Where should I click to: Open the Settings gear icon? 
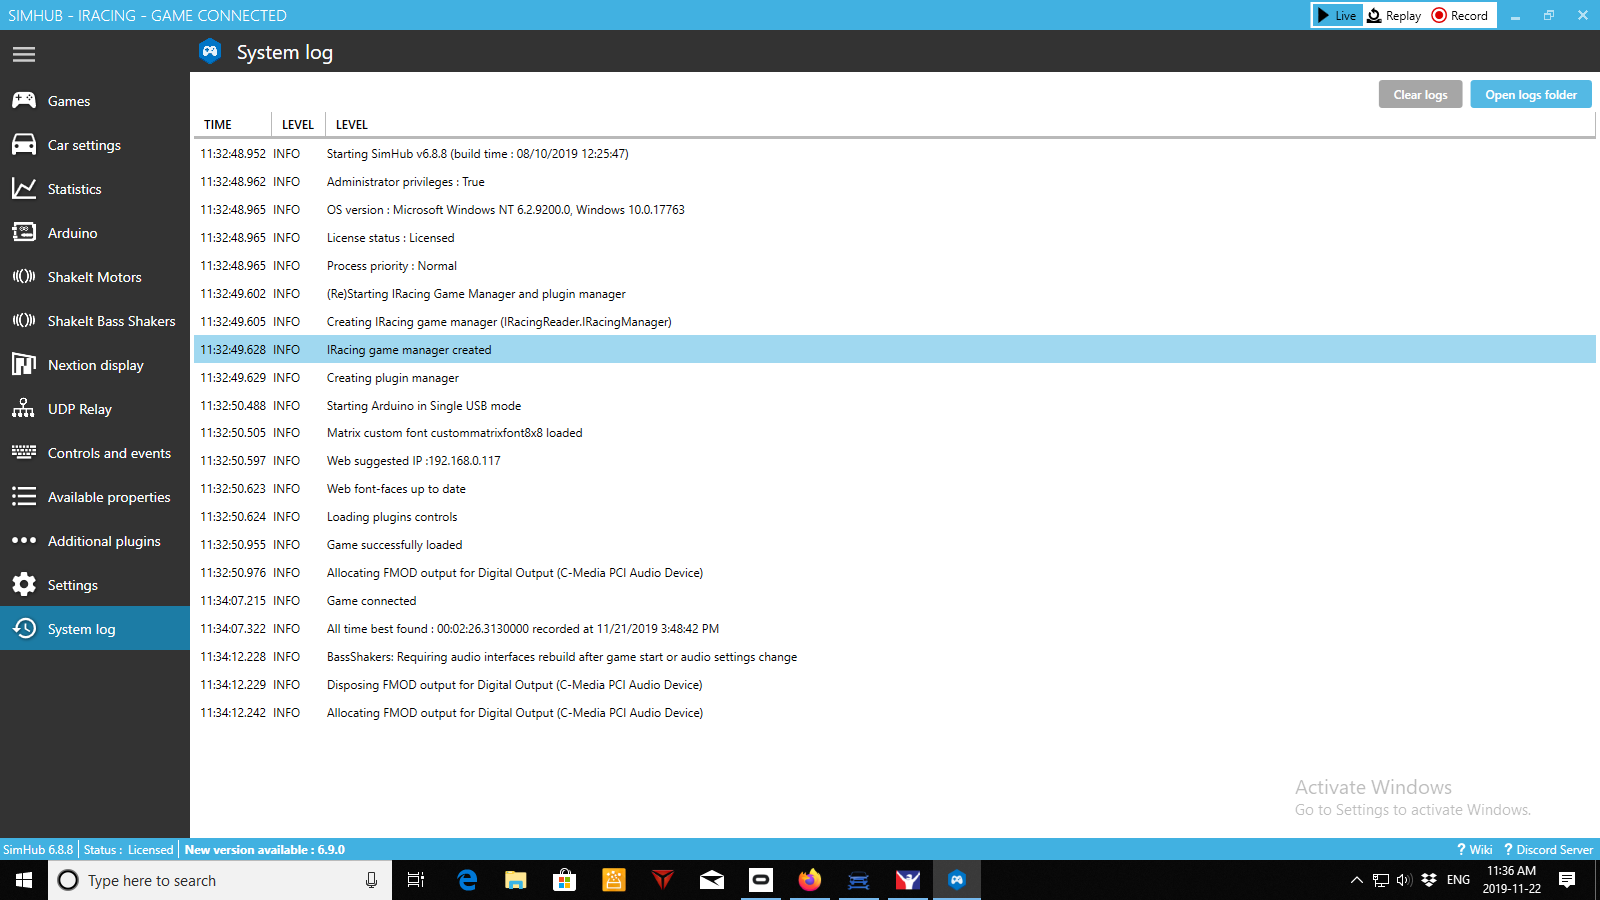coord(24,585)
